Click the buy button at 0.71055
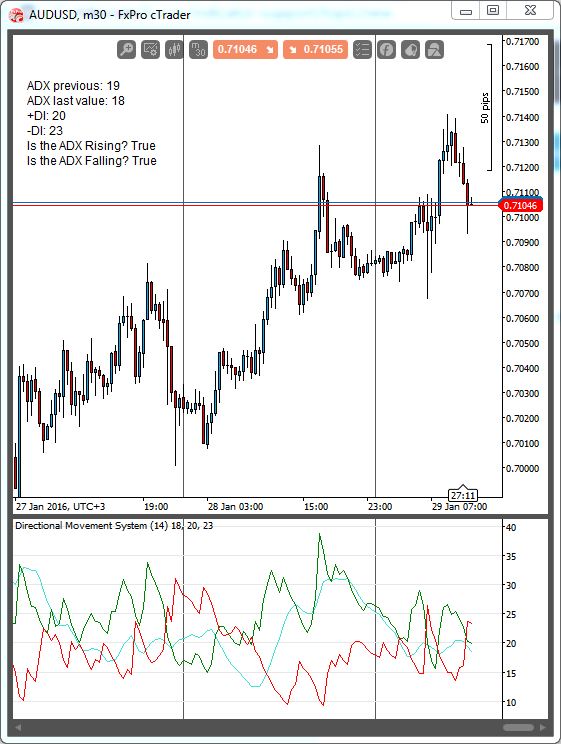 [x=316, y=49]
